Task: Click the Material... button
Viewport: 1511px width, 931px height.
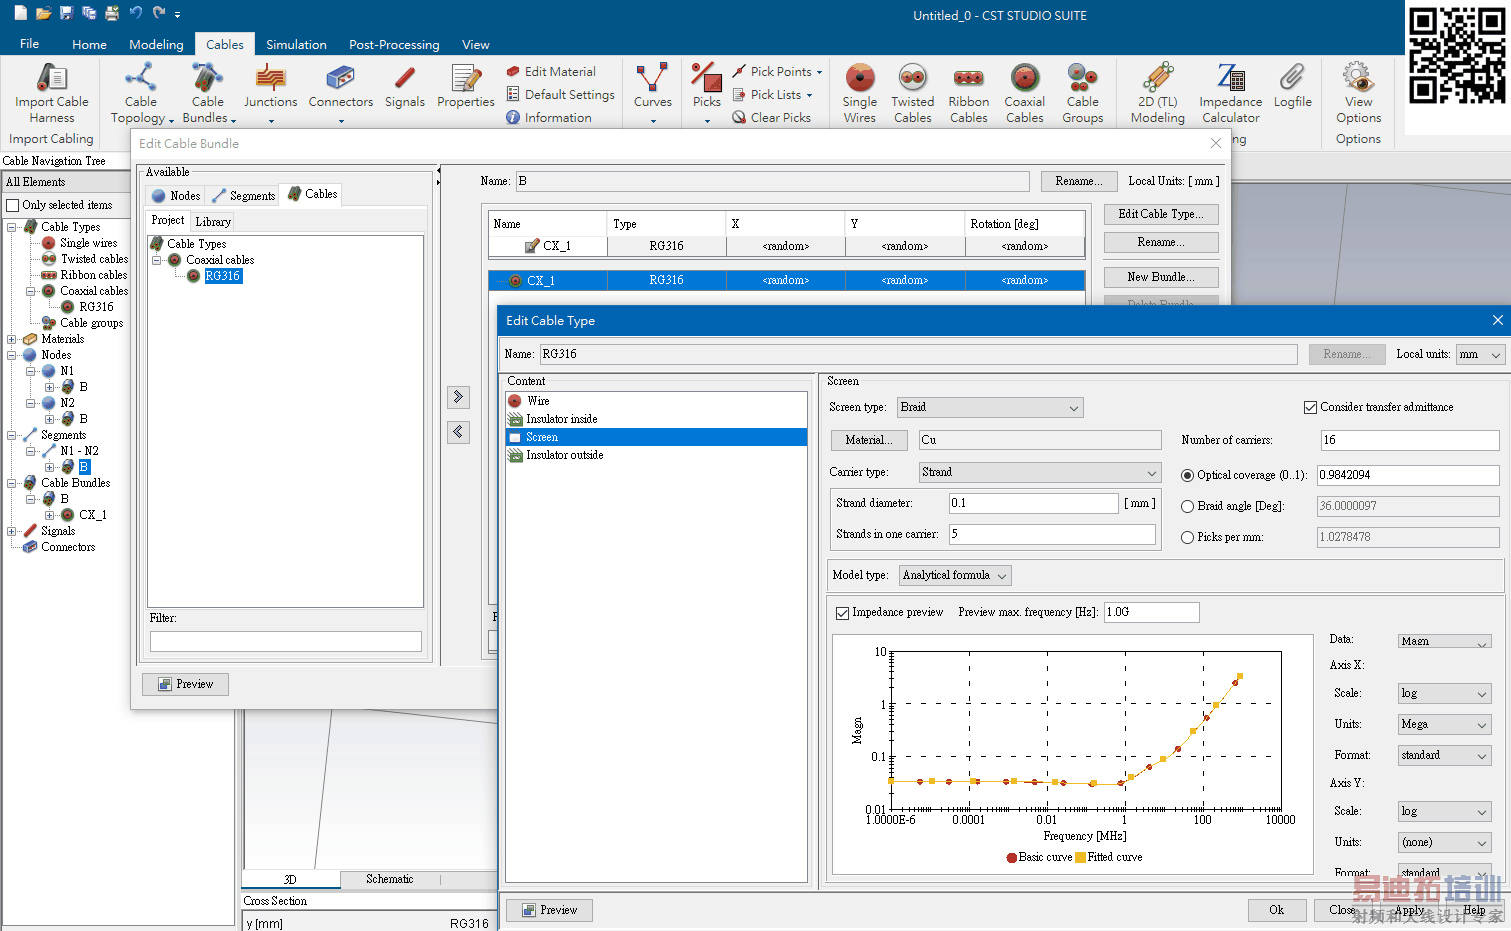Action: tap(868, 440)
